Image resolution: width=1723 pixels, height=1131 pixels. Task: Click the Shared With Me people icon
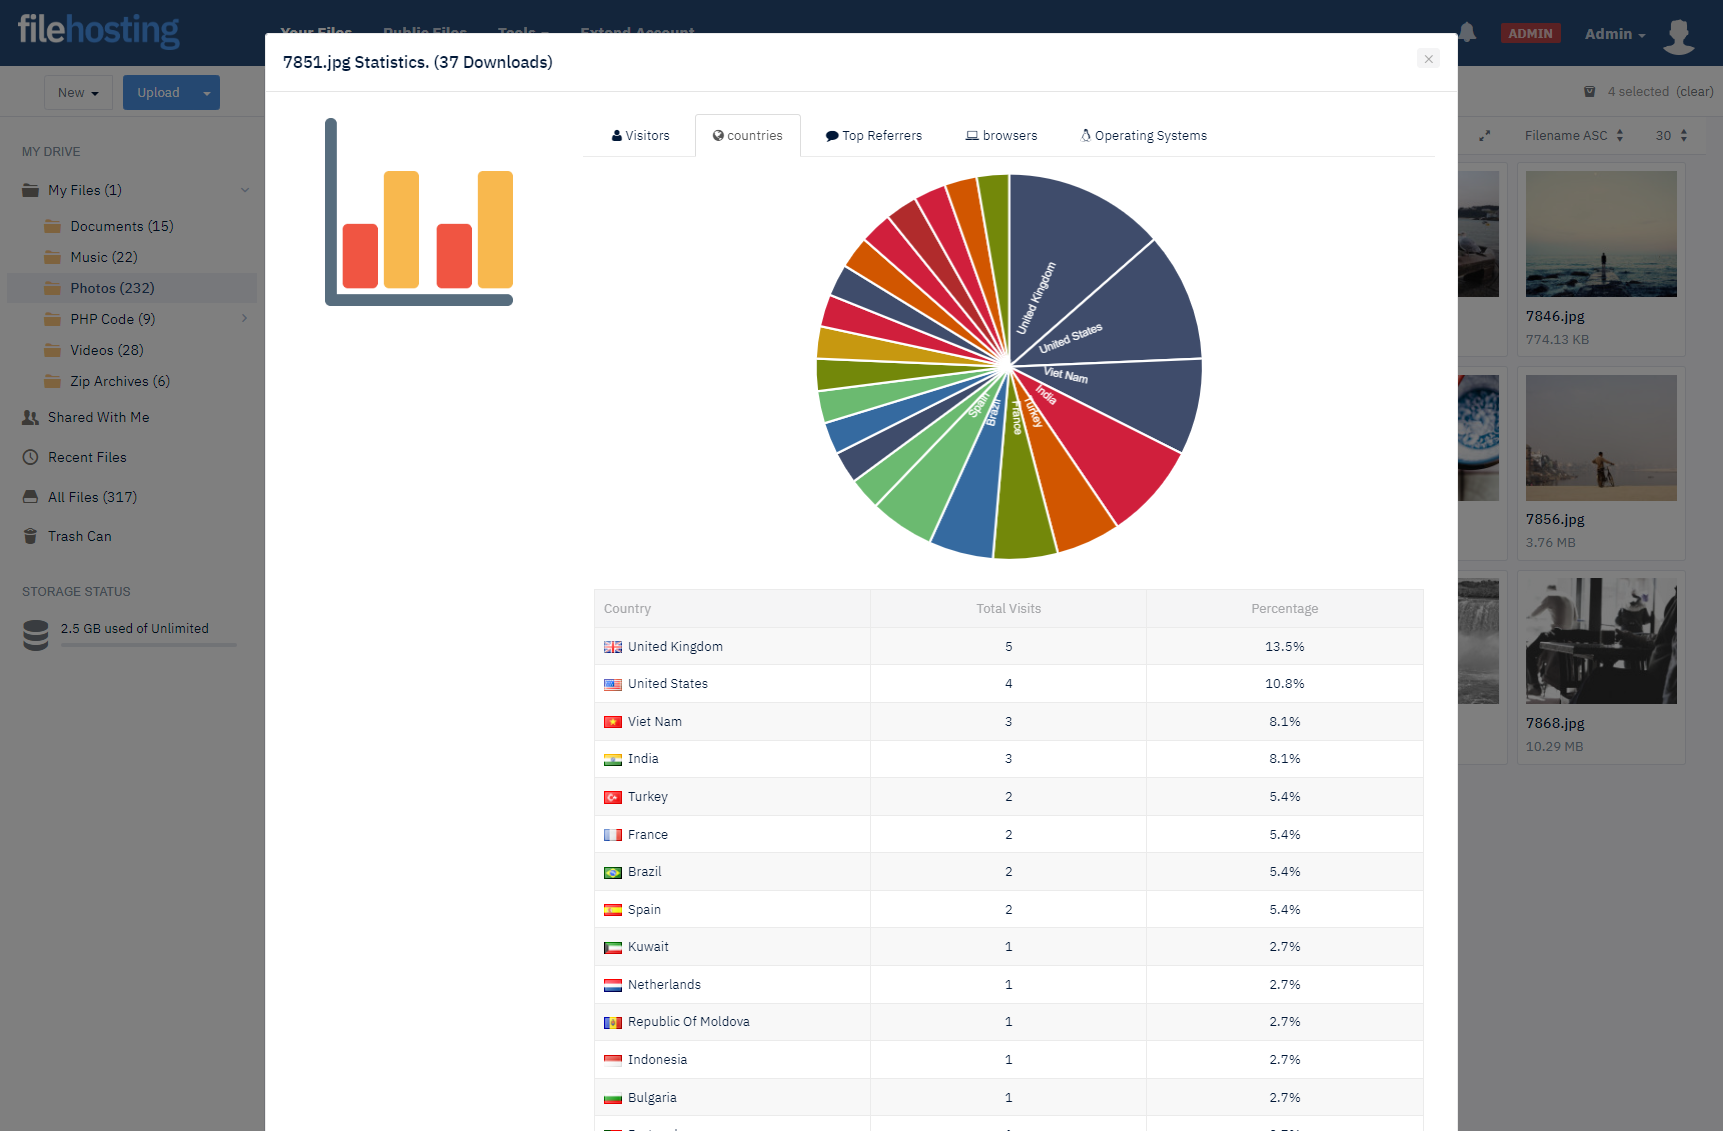point(30,418)
